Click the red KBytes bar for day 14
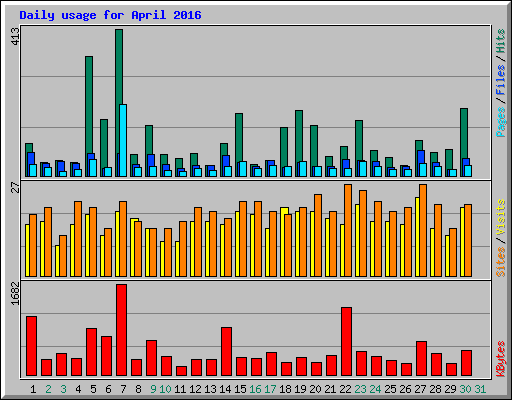 [x=226, y=352]
